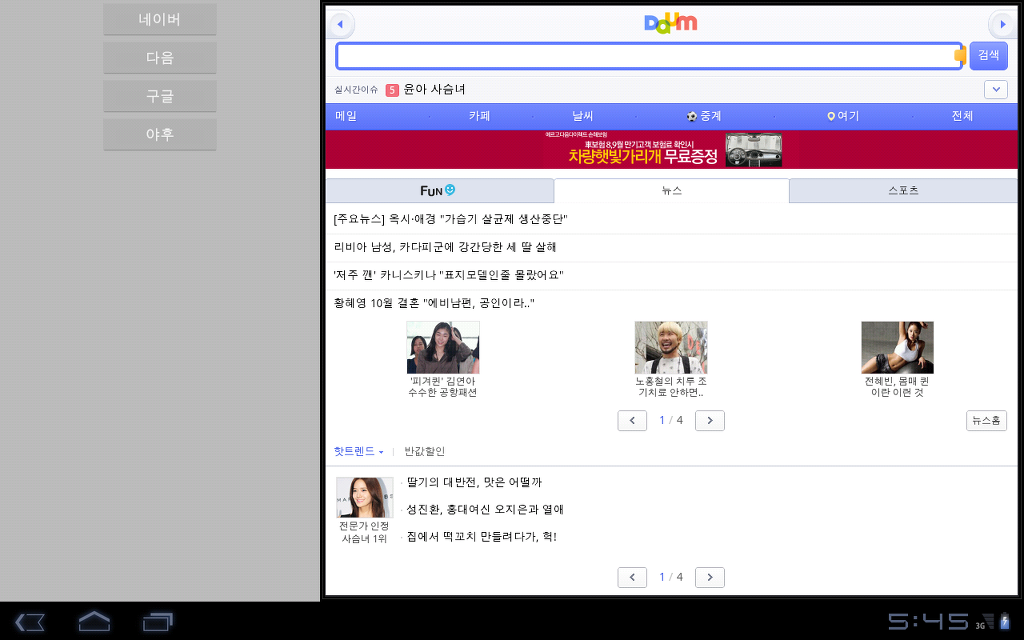
Task: Select the 네이버 button in the left panel
Action: (x=159, y=20)
